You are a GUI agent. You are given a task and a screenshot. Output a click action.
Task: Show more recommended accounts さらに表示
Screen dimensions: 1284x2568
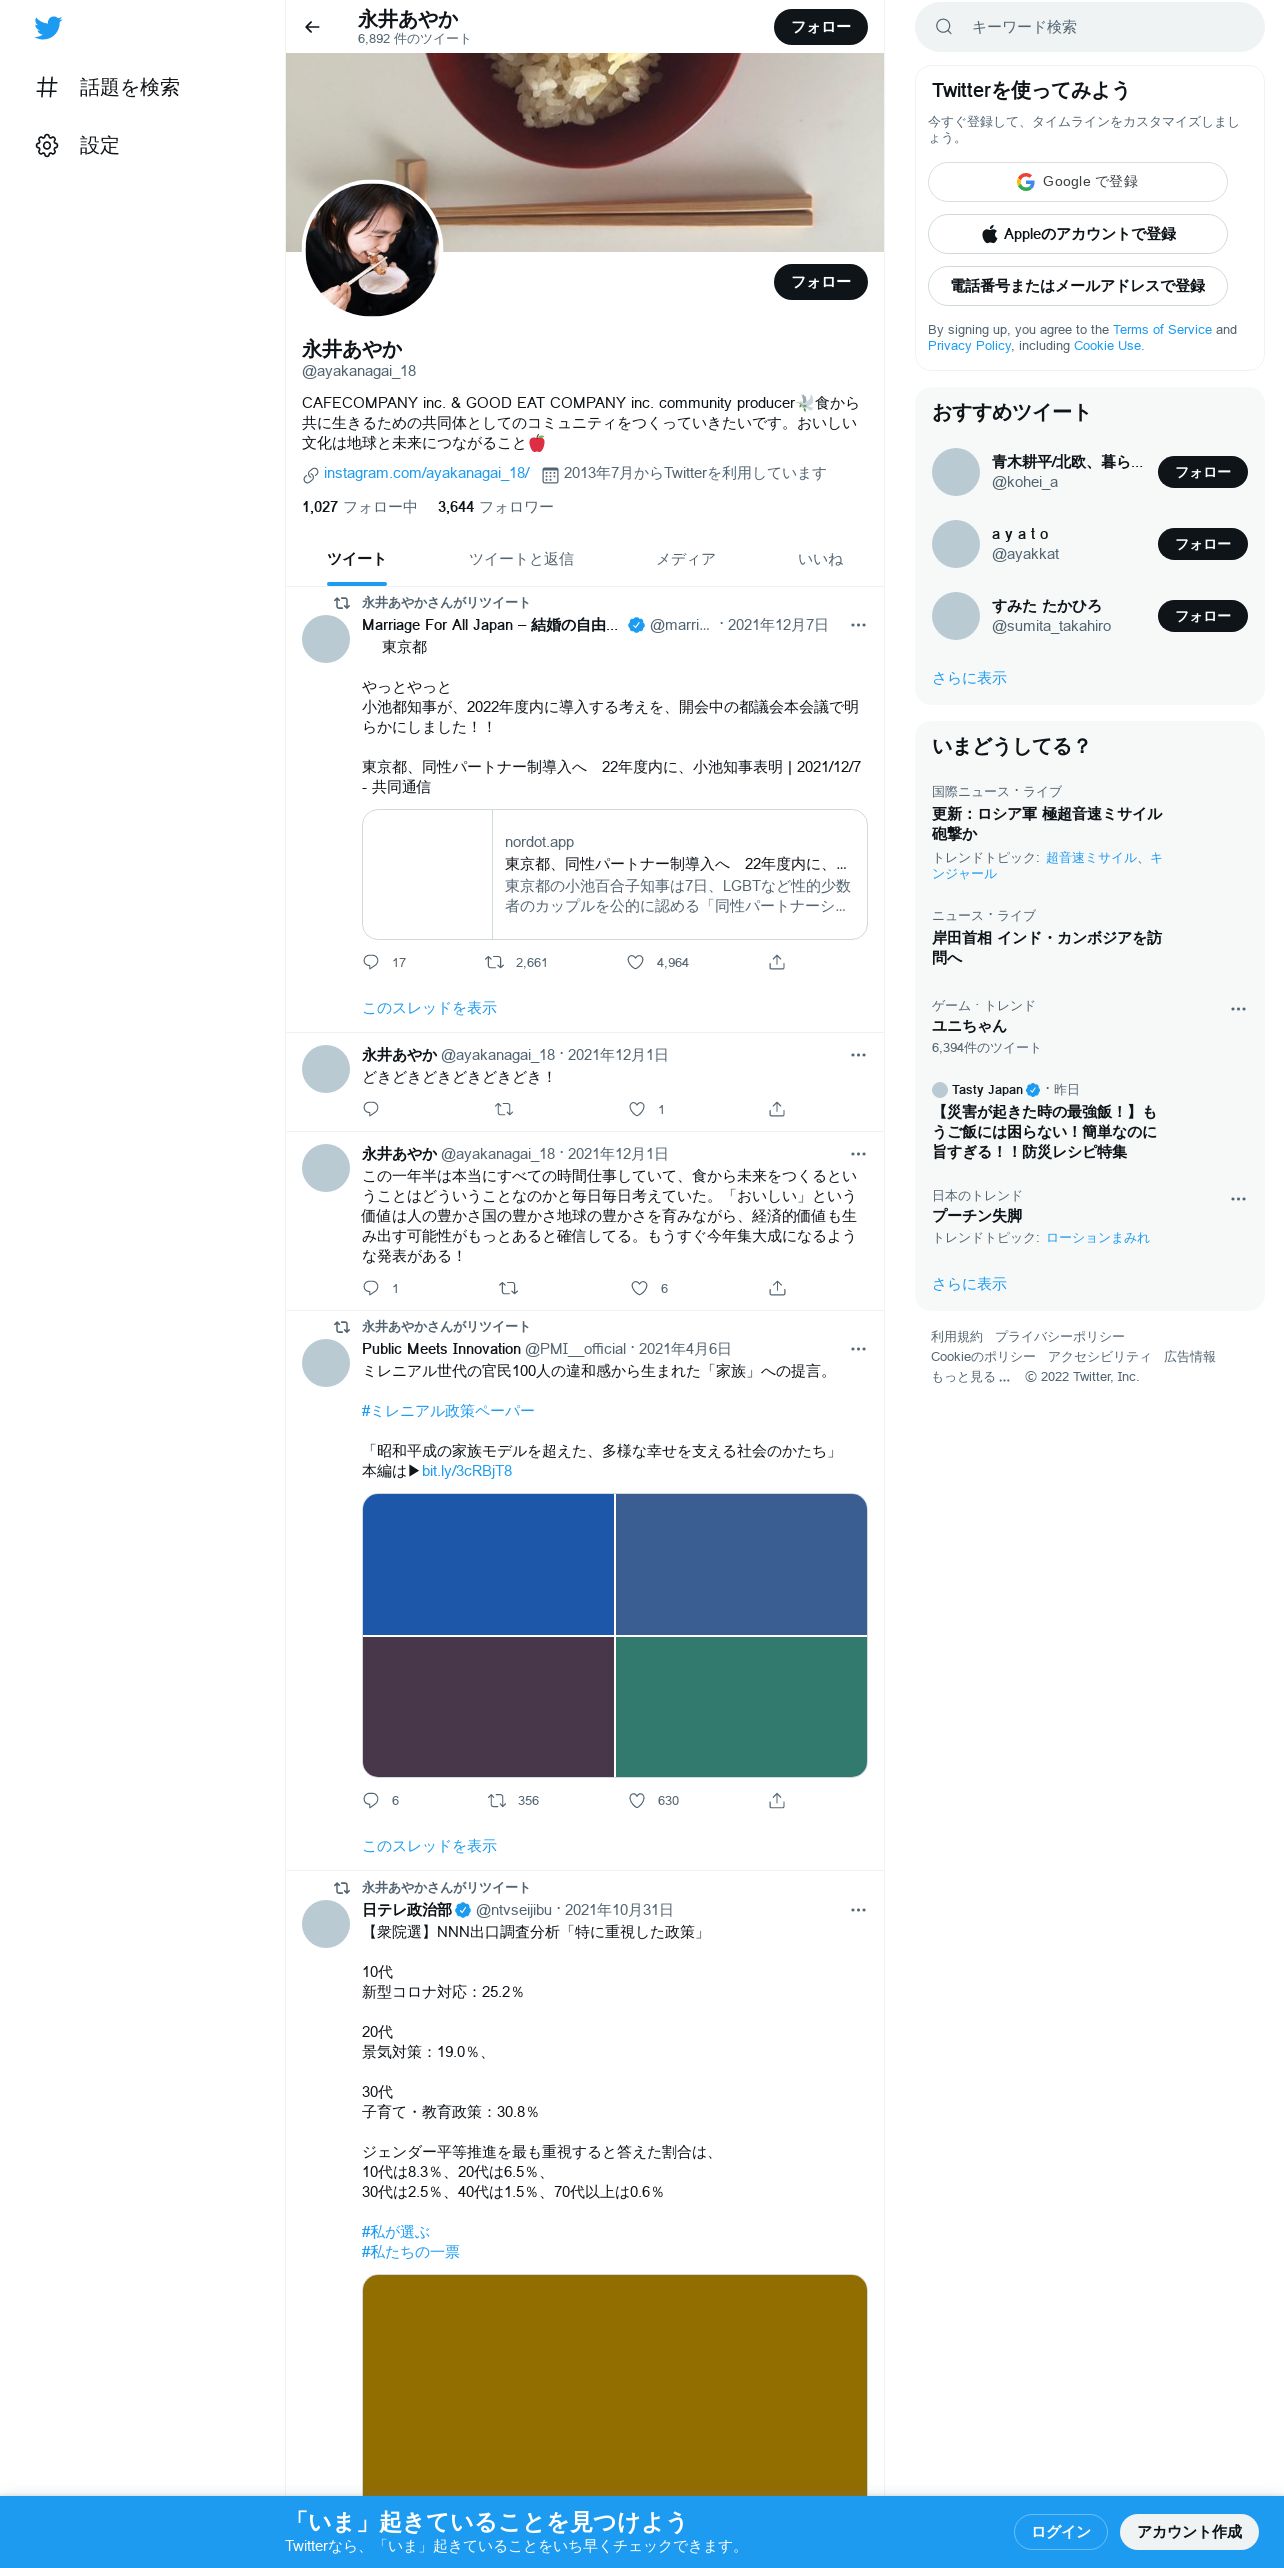(969, 678)
